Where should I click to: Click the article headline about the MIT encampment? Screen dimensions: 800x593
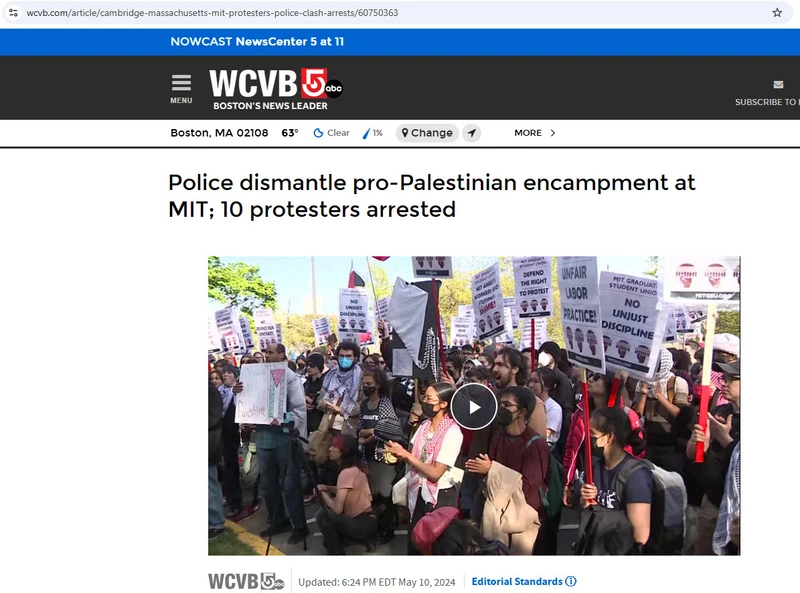click(432, 196)
